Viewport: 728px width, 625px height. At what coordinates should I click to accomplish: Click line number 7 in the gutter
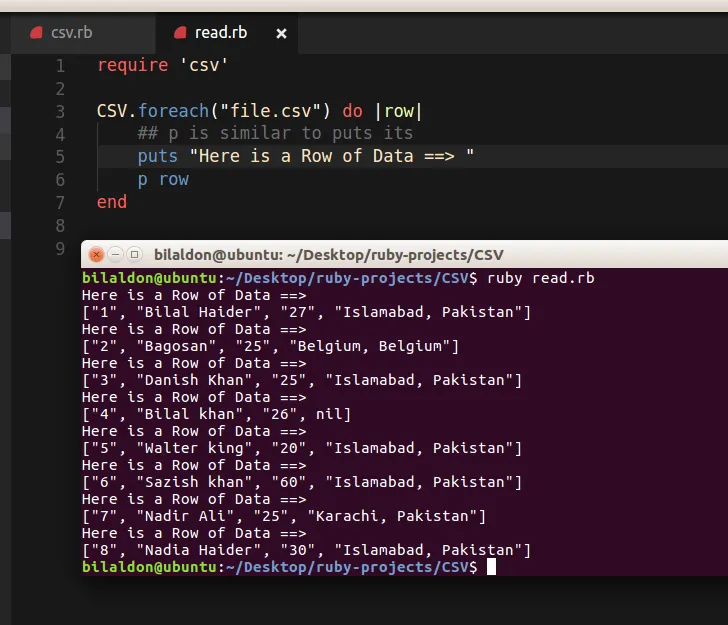(60, 203)
